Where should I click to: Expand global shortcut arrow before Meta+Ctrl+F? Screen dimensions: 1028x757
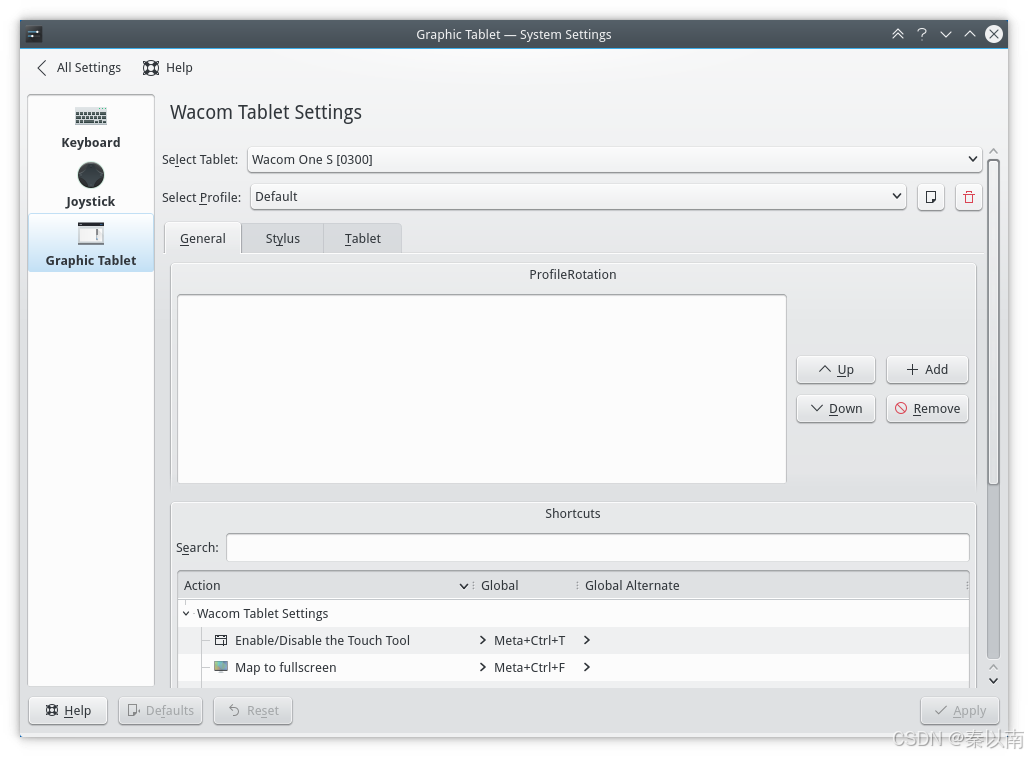483,667
